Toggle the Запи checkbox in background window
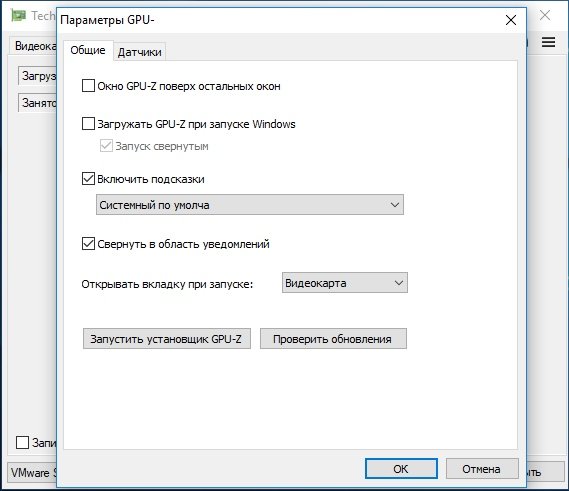The width and height of the screenshot is (569, 491). pos(22,442)
